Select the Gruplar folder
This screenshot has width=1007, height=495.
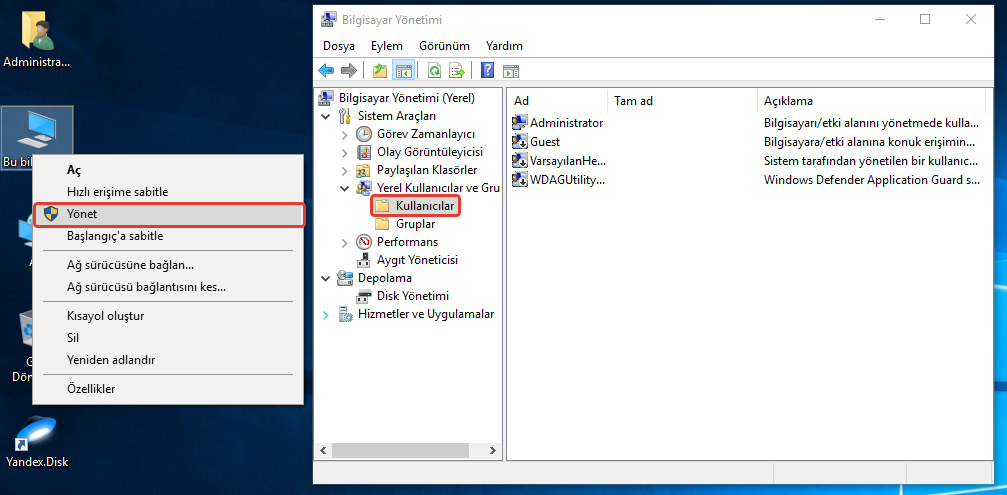pos(414,224)
